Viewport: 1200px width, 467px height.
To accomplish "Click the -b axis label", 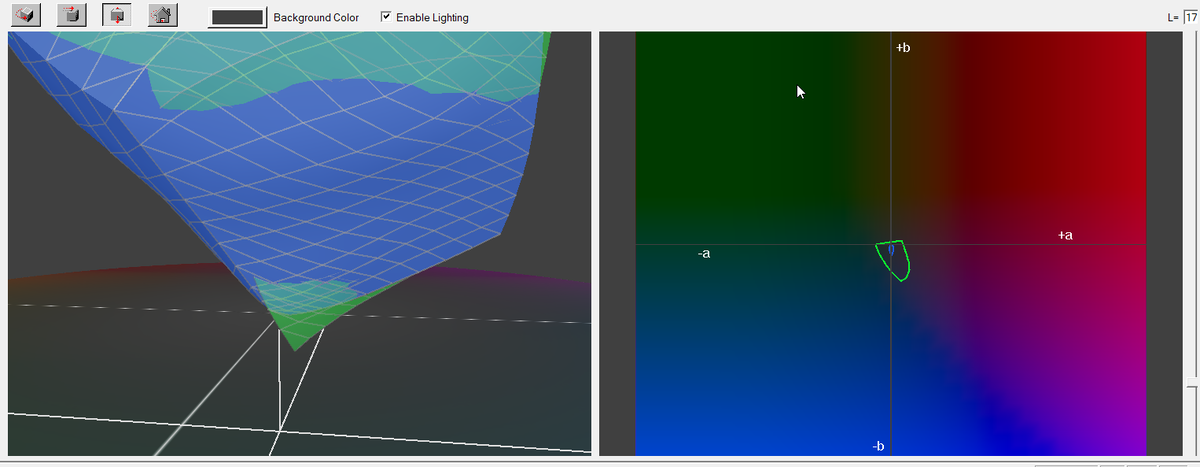I will pyautogui.click(x=877, y=445).
